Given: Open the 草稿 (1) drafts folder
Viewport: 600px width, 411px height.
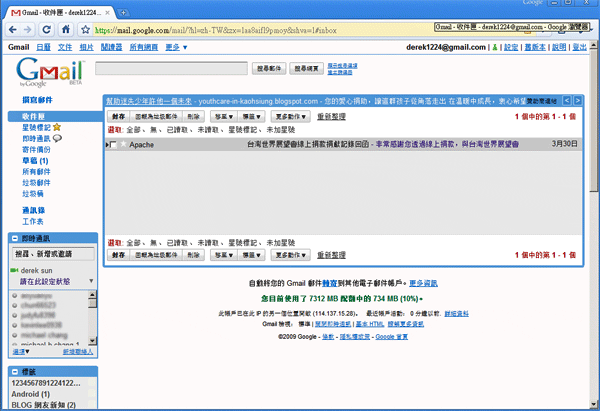Looking at the screenshot, I should (35, 160).
